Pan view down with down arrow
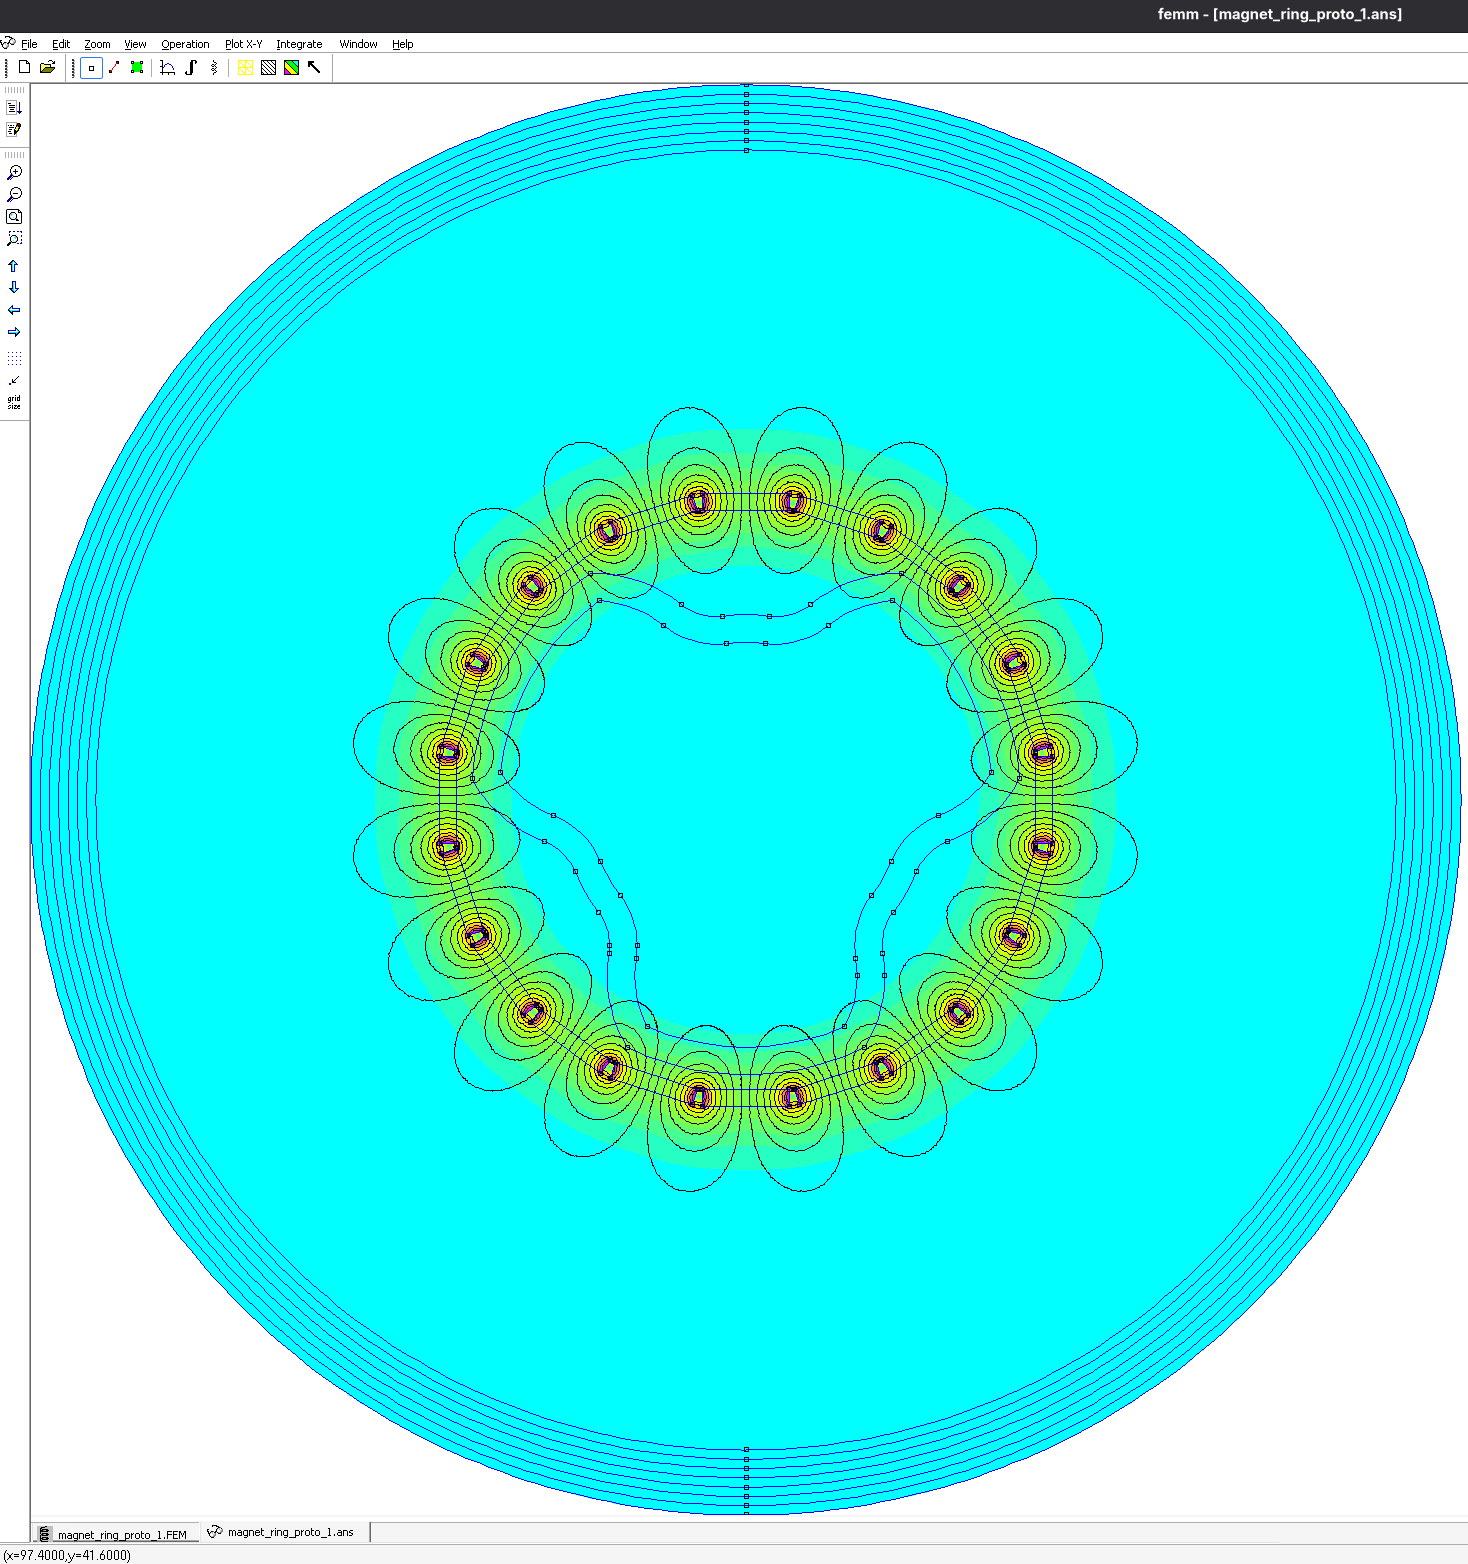Image resolution: width=1468 pixels, height=1564 pixels. point(14,288)
